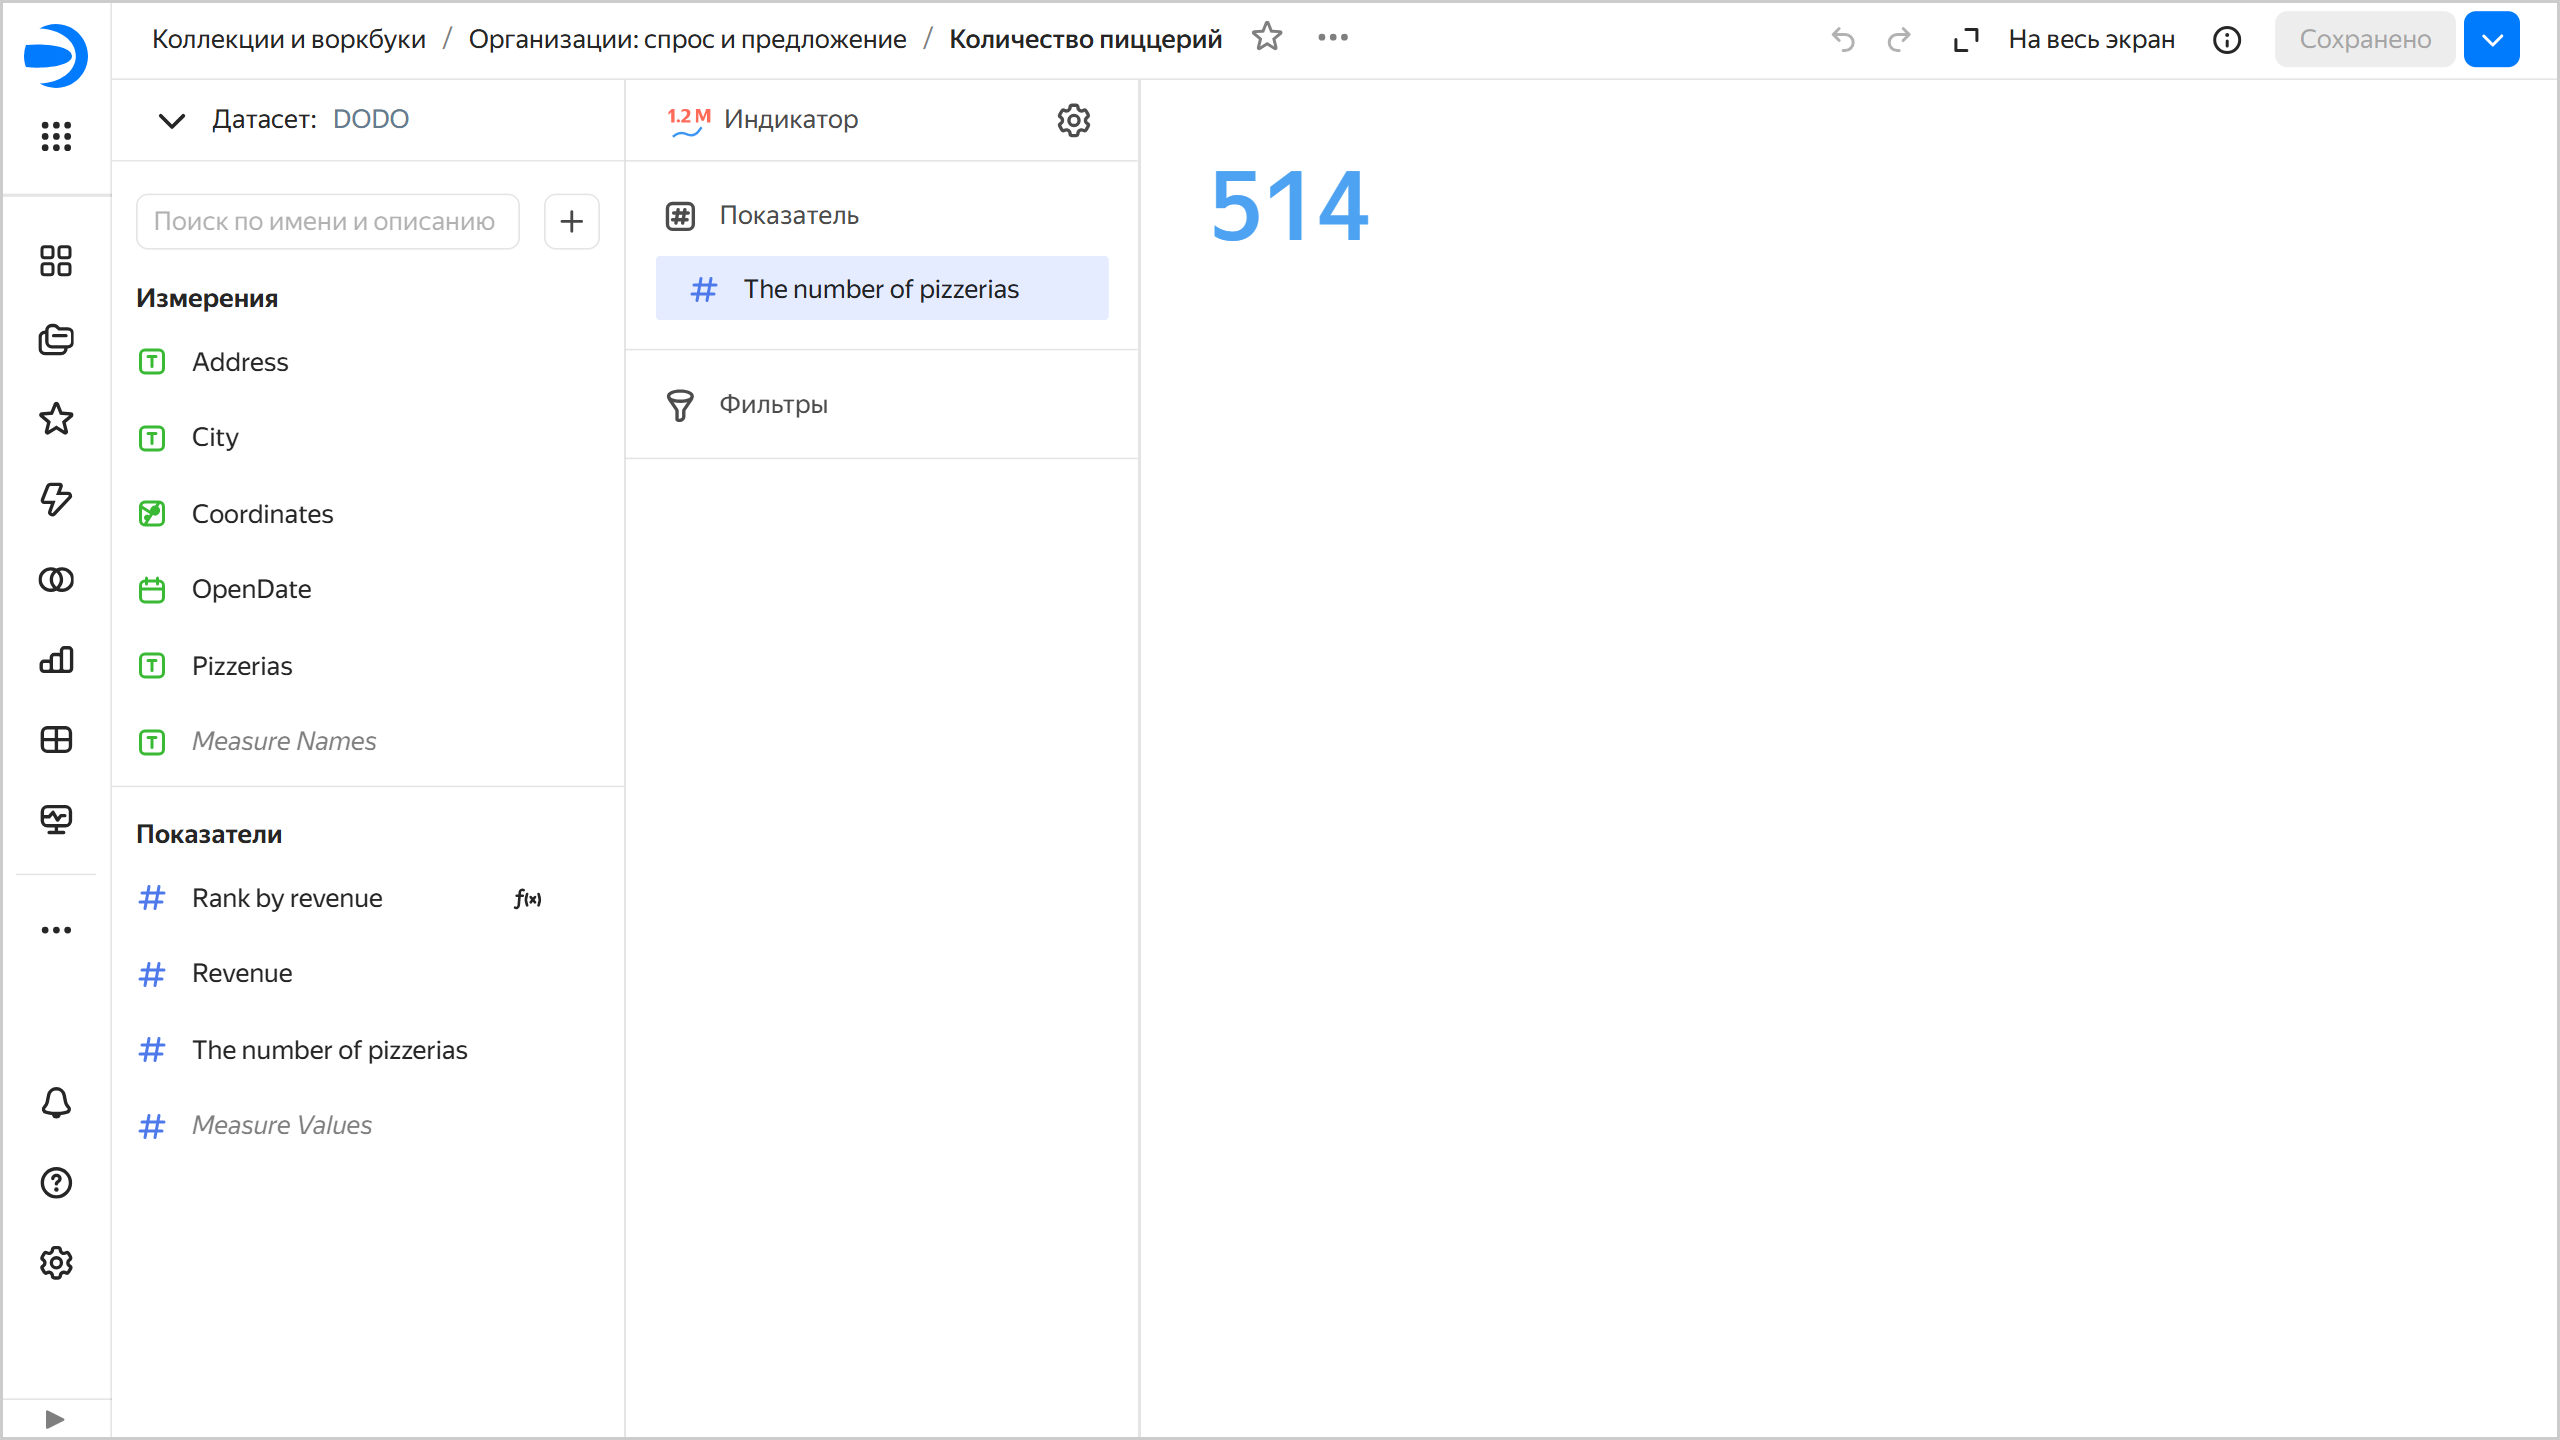The width and height of the screenshot is (2560, 1440).
Task: Open the all services grid icon
Action: click(x=56, y=136)
